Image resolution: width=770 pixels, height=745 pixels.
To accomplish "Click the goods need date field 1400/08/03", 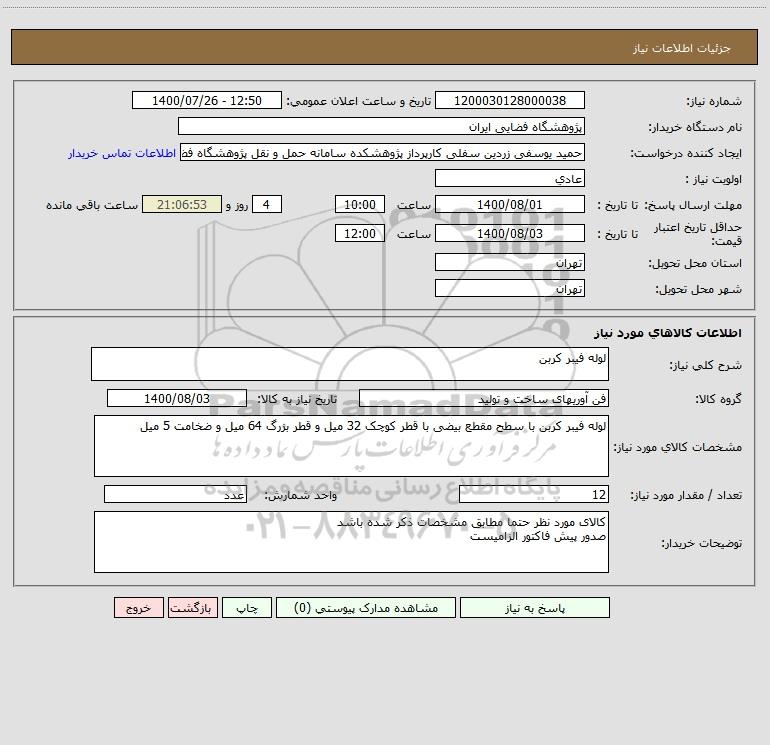I will point(177,398).
